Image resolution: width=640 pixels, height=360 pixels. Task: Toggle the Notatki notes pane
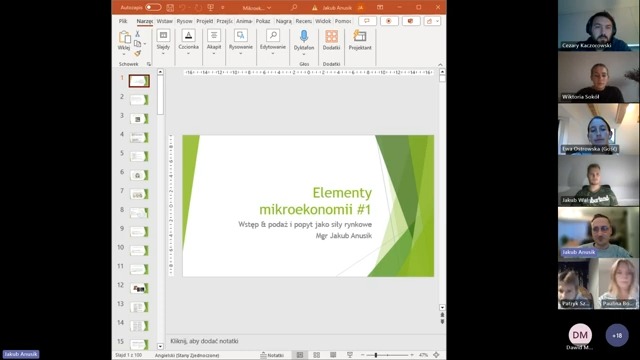click(x=272, y=355)
